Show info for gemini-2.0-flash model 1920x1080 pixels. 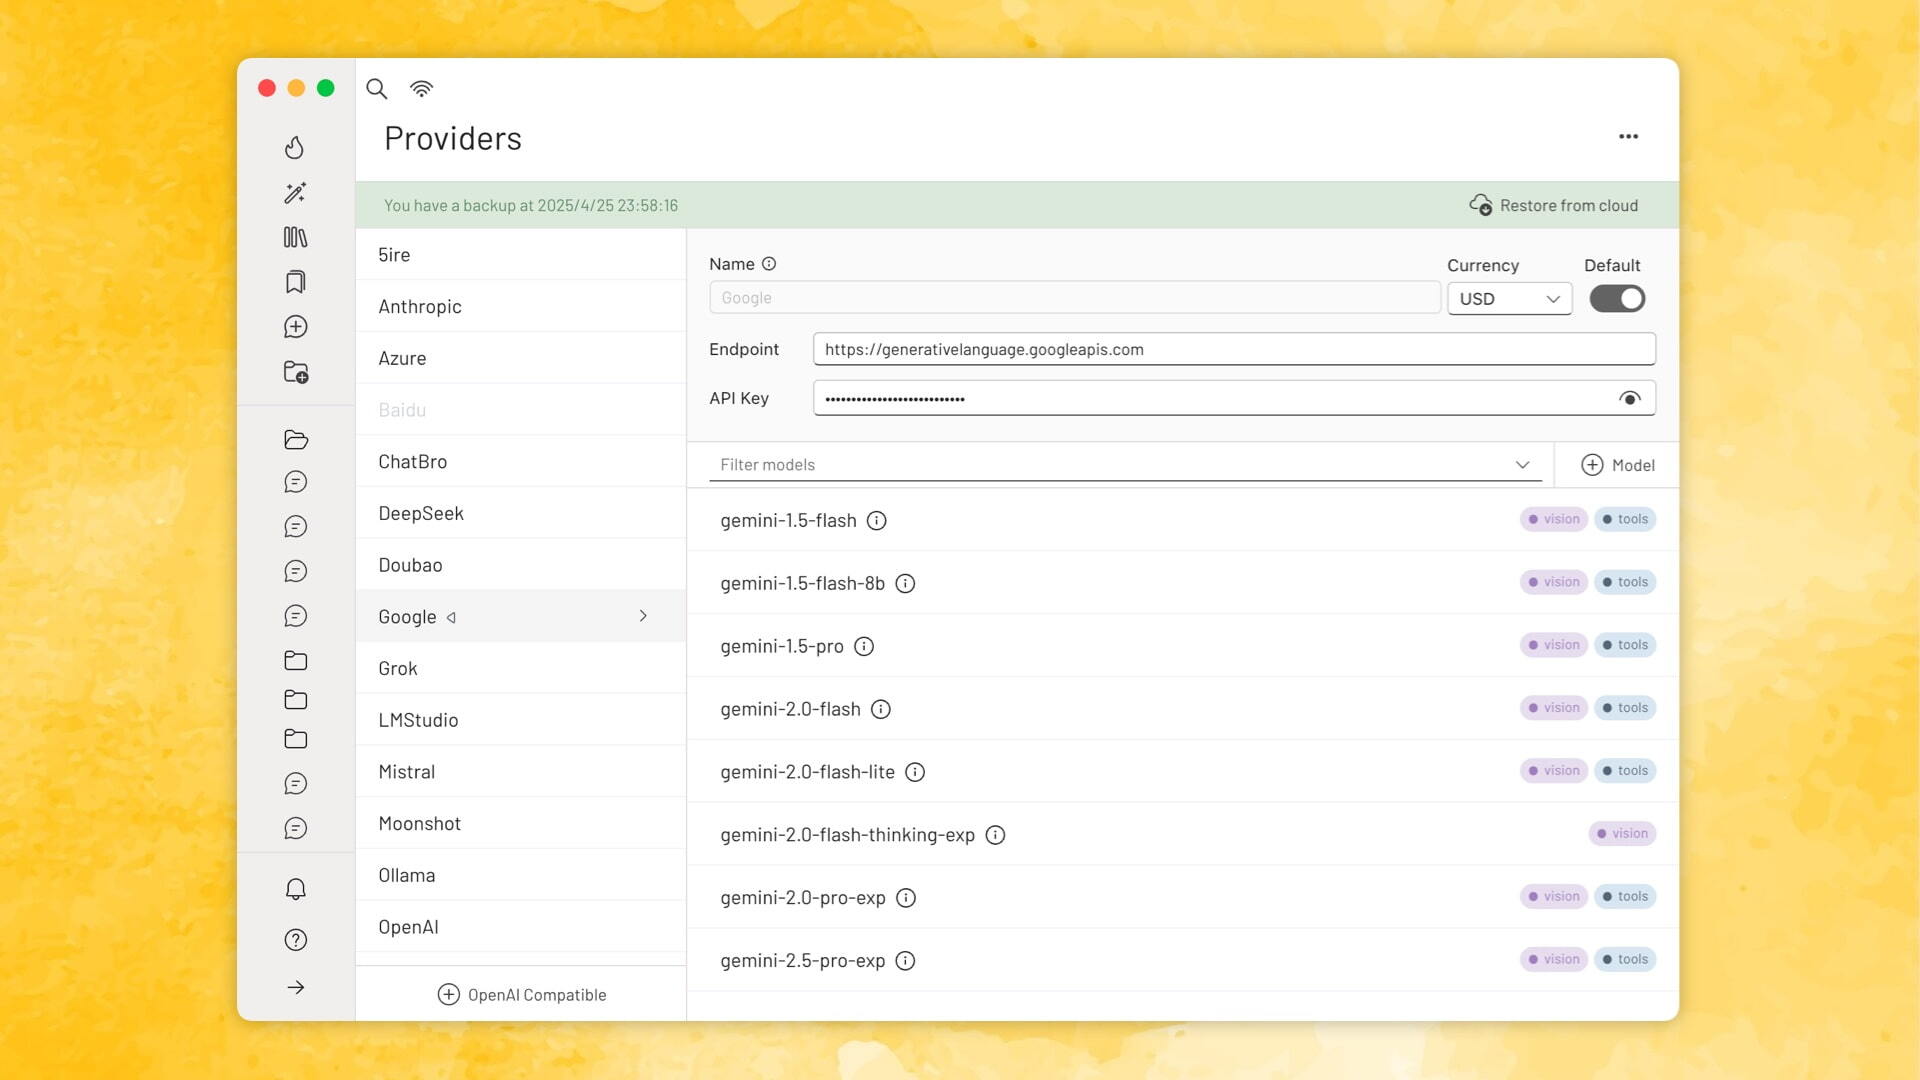point(880,709)
